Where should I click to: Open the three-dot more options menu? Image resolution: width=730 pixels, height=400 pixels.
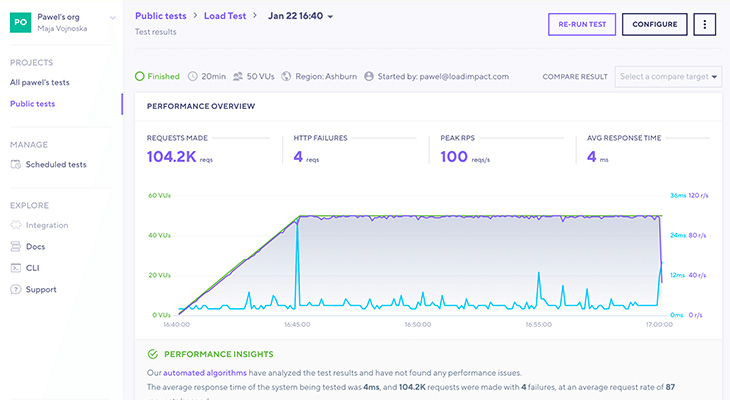(x=705, y=25)
